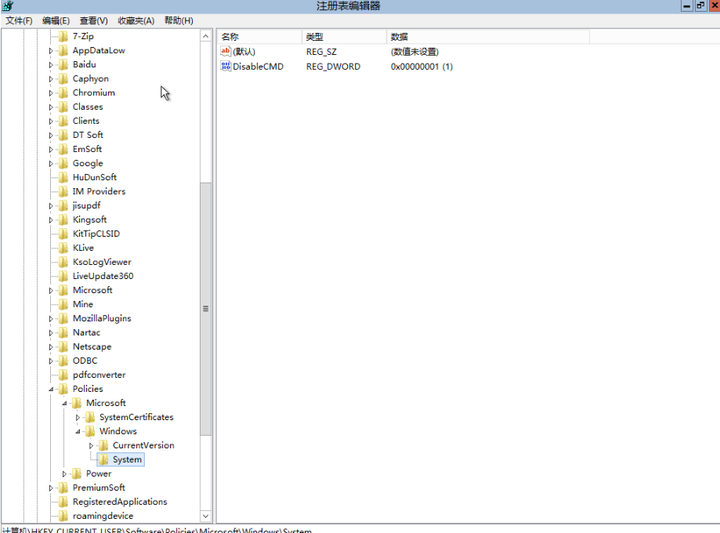This screenshot has width=720, height=533.
Task: Click the pdfconverter folder icon
Action: [63, 375]
